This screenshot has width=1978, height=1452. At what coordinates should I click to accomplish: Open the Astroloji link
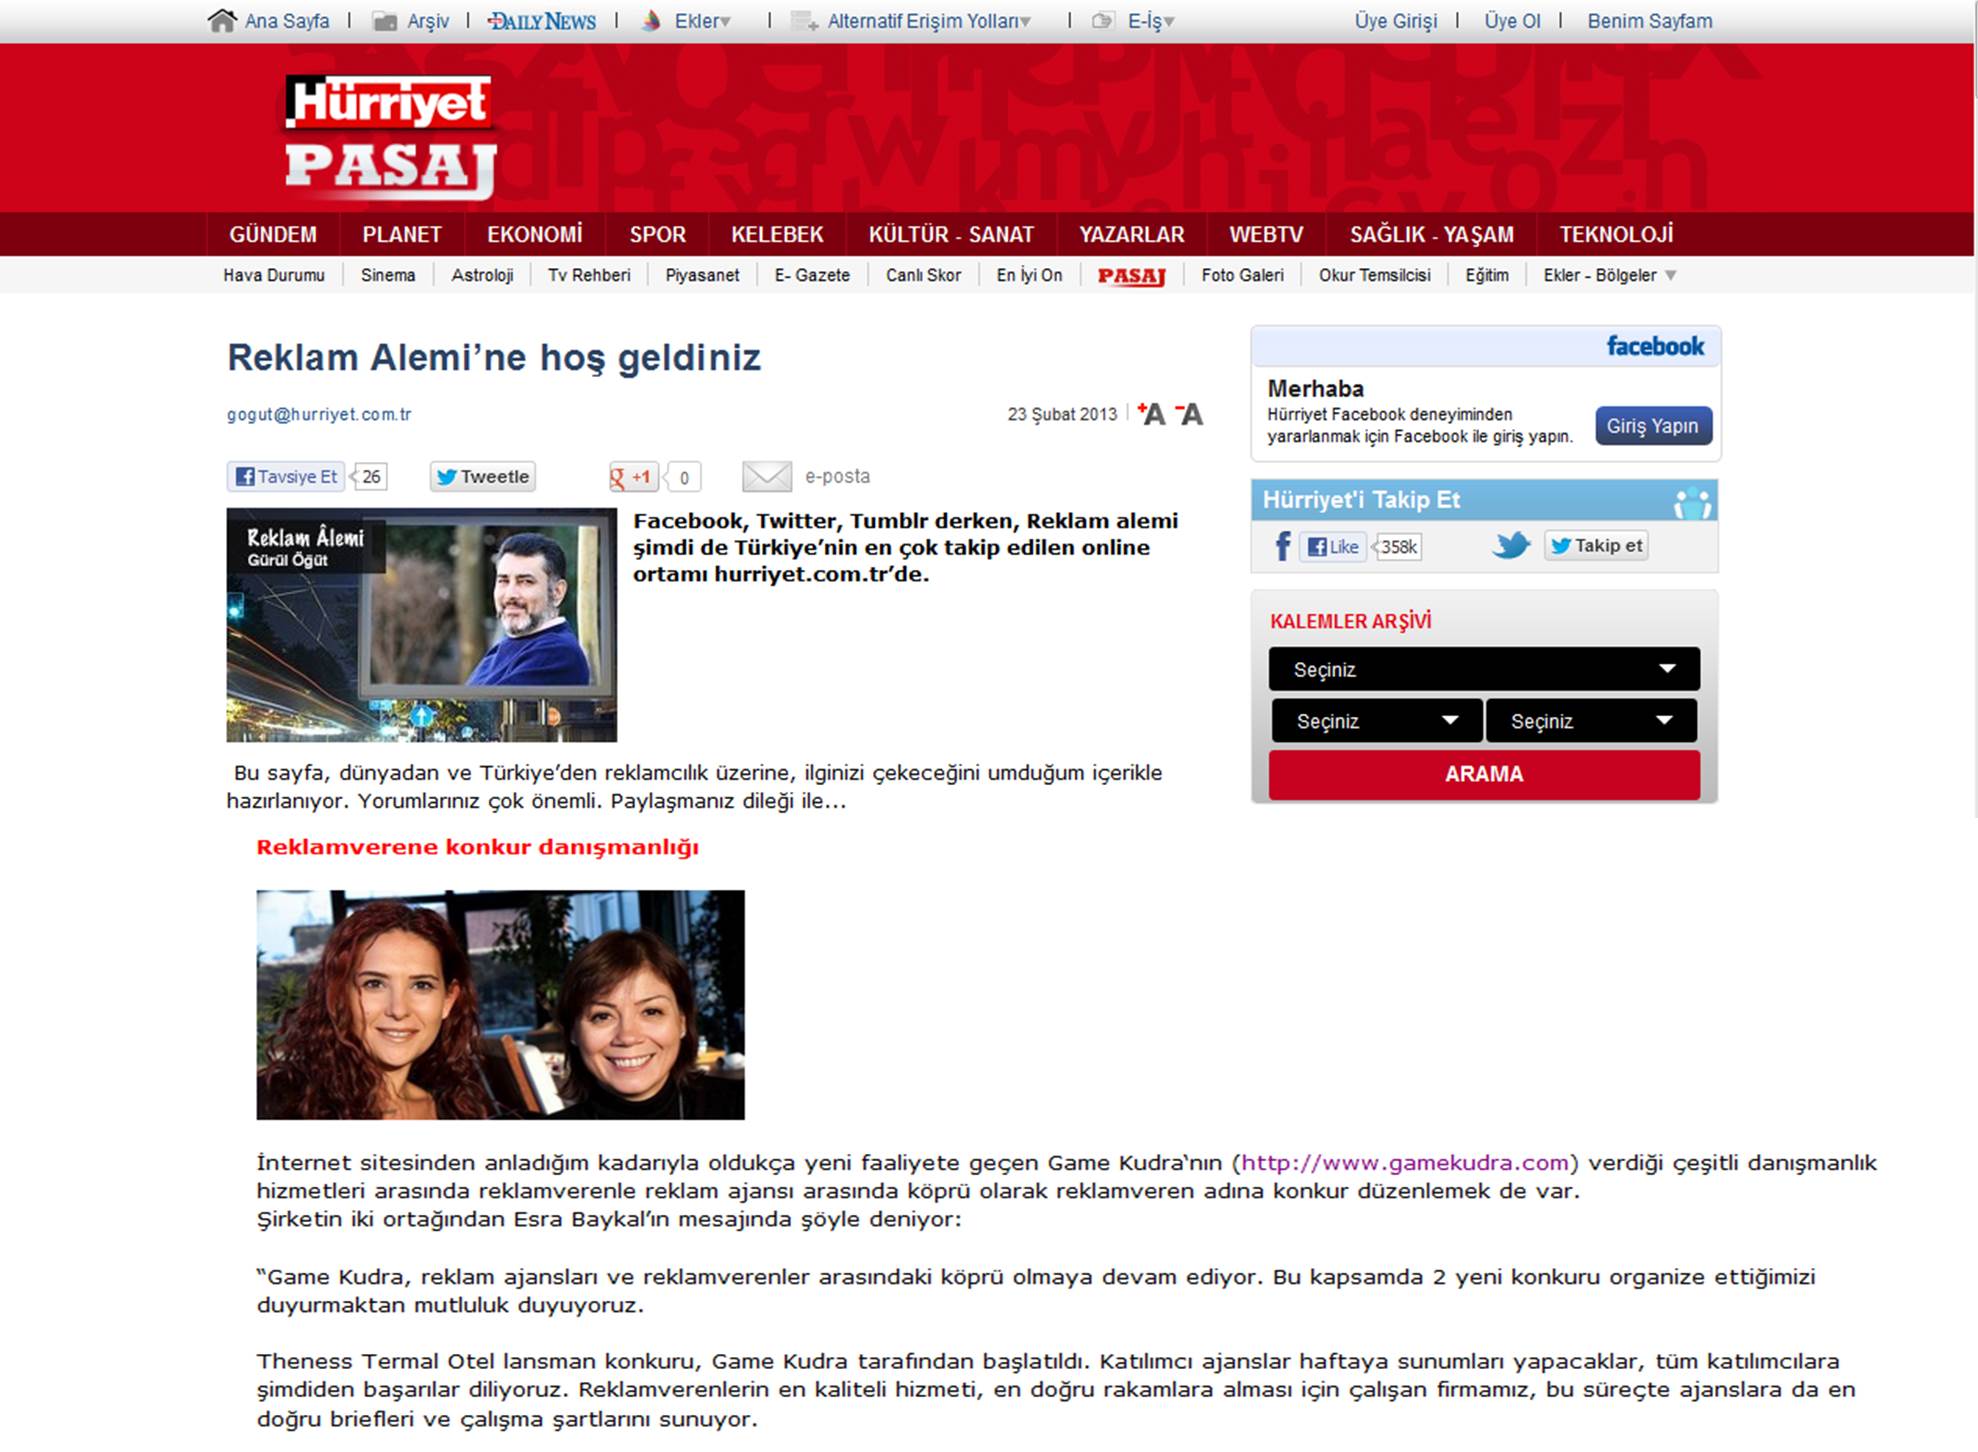pyautogui.click(x=482, y=275)
